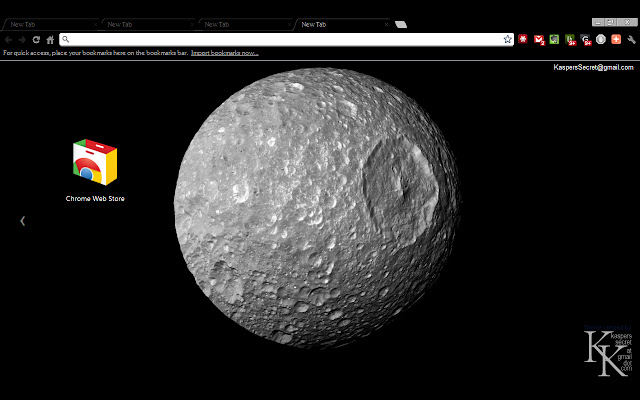This screenshot has height=400, width=640.
Task: Open a new tab with the tab button
Action: pos(401,24)
